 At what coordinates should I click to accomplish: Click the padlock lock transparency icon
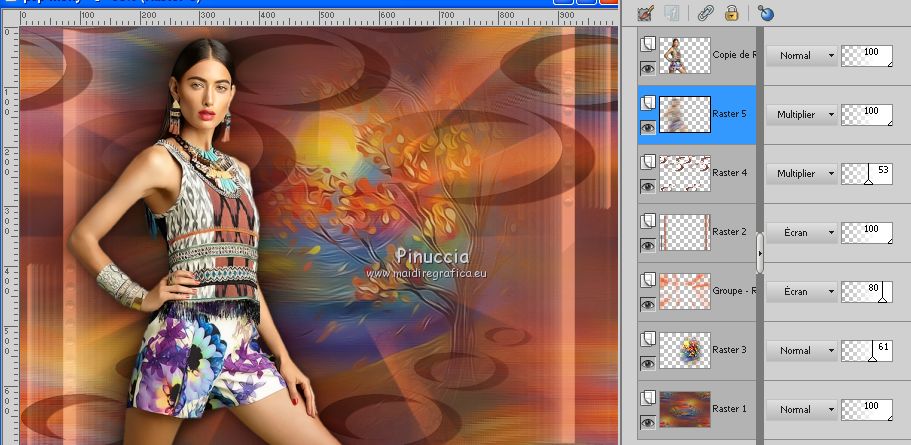tap(732, 13)
